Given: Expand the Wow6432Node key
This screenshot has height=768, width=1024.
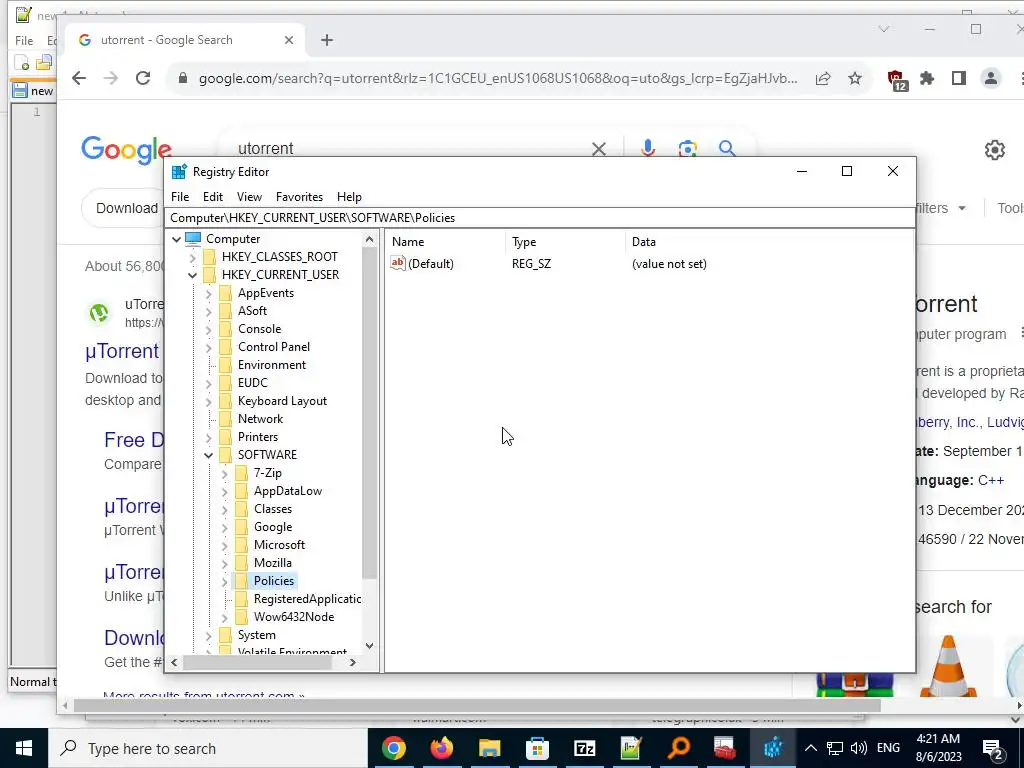Looking at the screenshot, I should pos(225,617).
